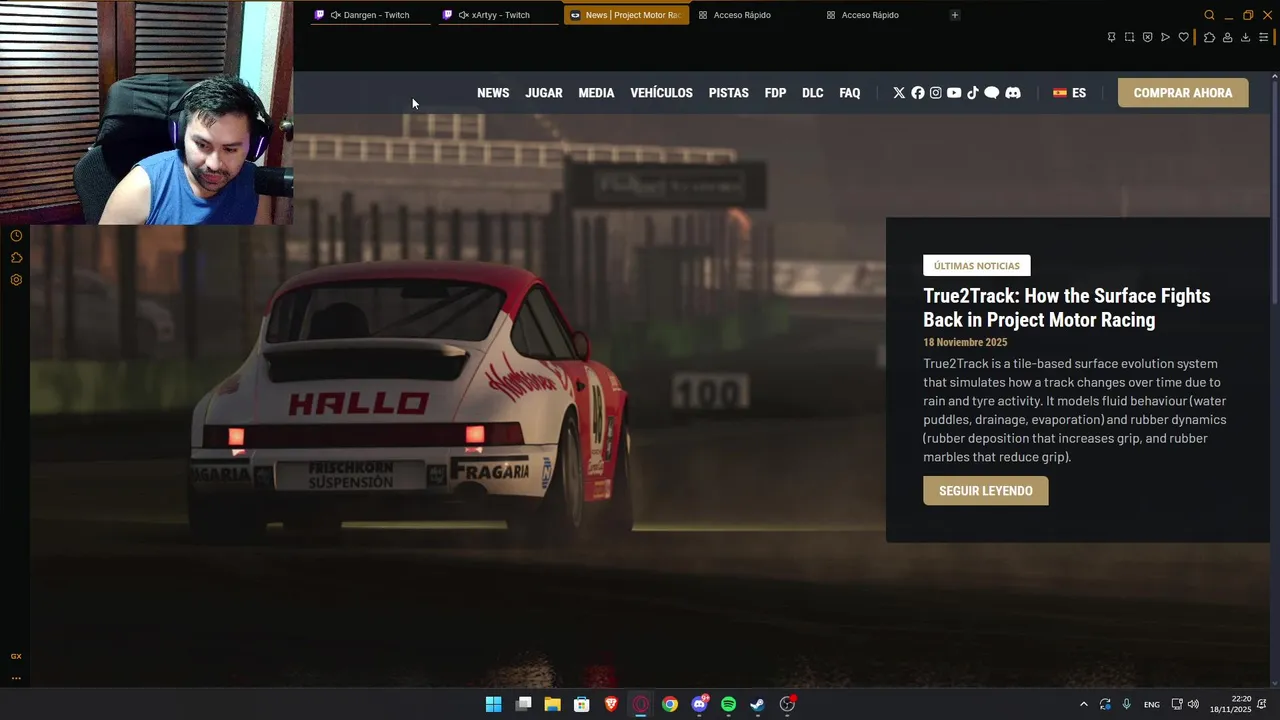Open Steam from taskbar
The height and width of the screenshot is (720, 1280).
coord(757,704)
